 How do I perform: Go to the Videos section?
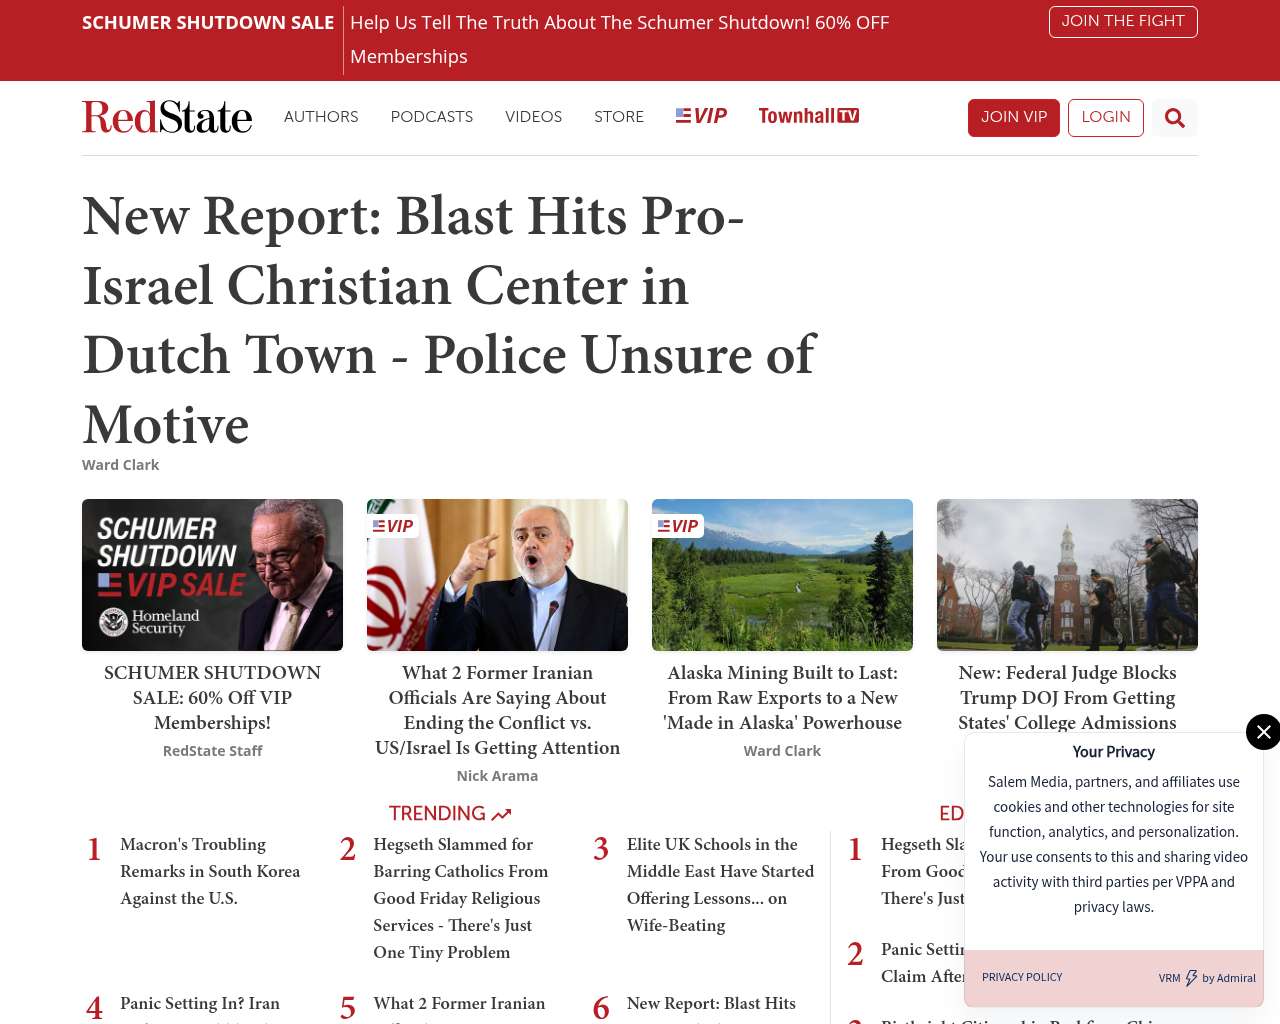click(533, 117)
